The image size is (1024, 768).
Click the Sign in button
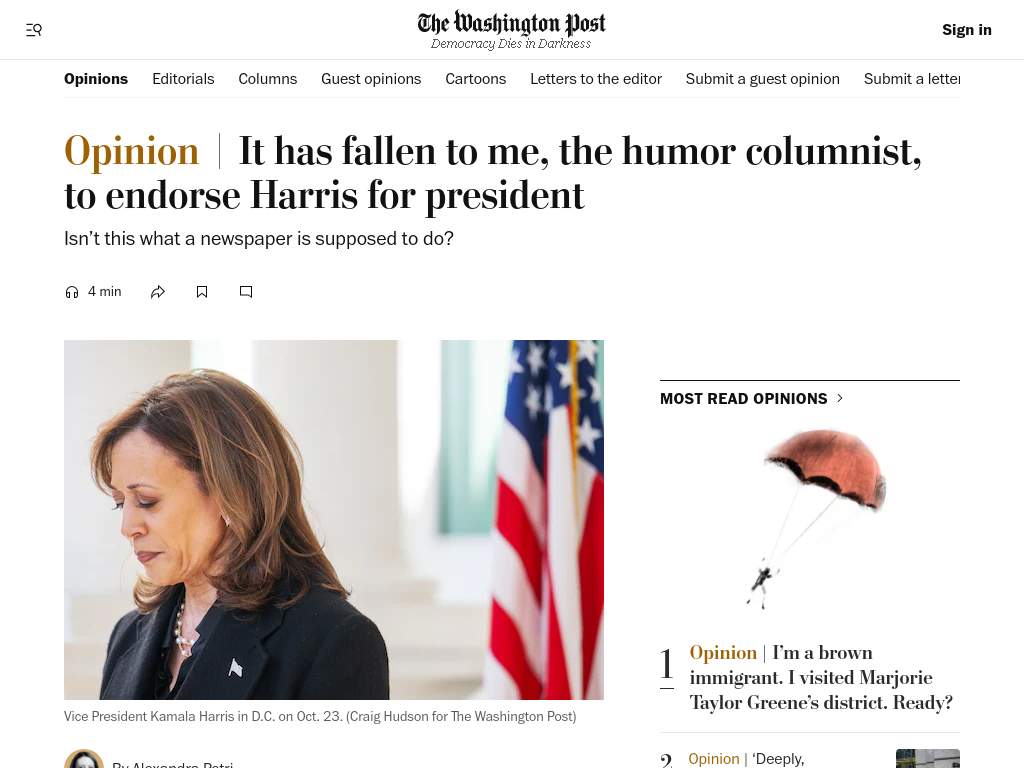point(967,30)
